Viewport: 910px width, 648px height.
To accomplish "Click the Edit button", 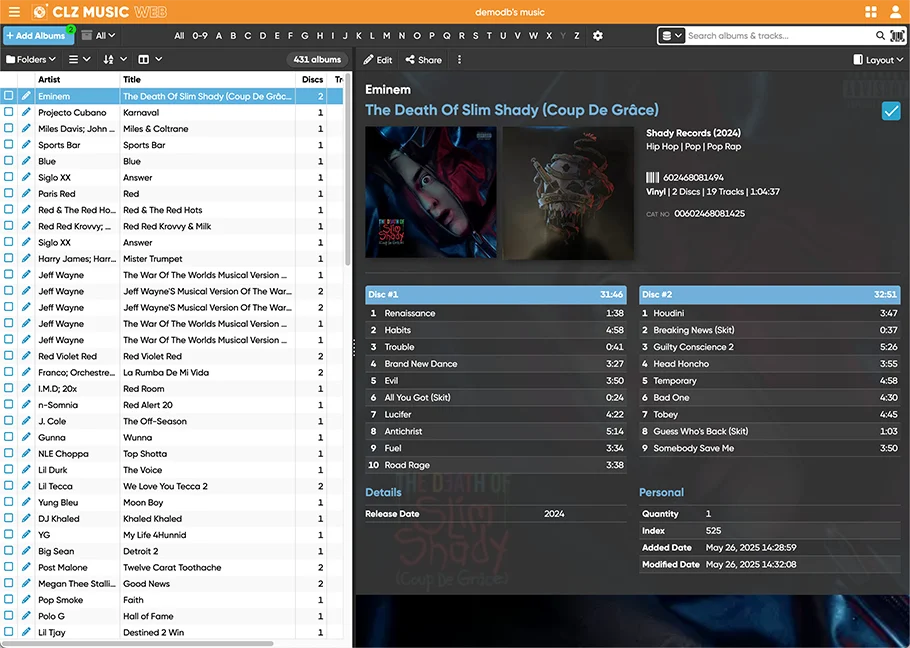I will (378, 60).
